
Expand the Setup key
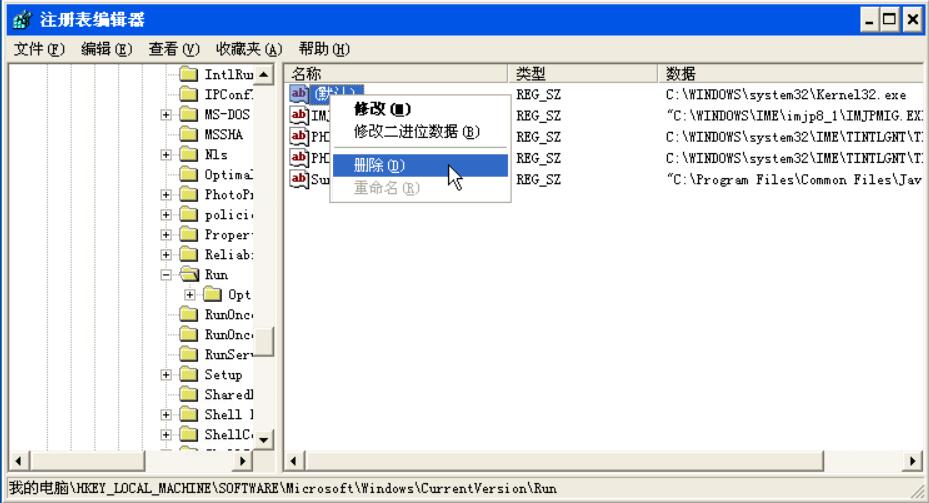pos(166,374)
